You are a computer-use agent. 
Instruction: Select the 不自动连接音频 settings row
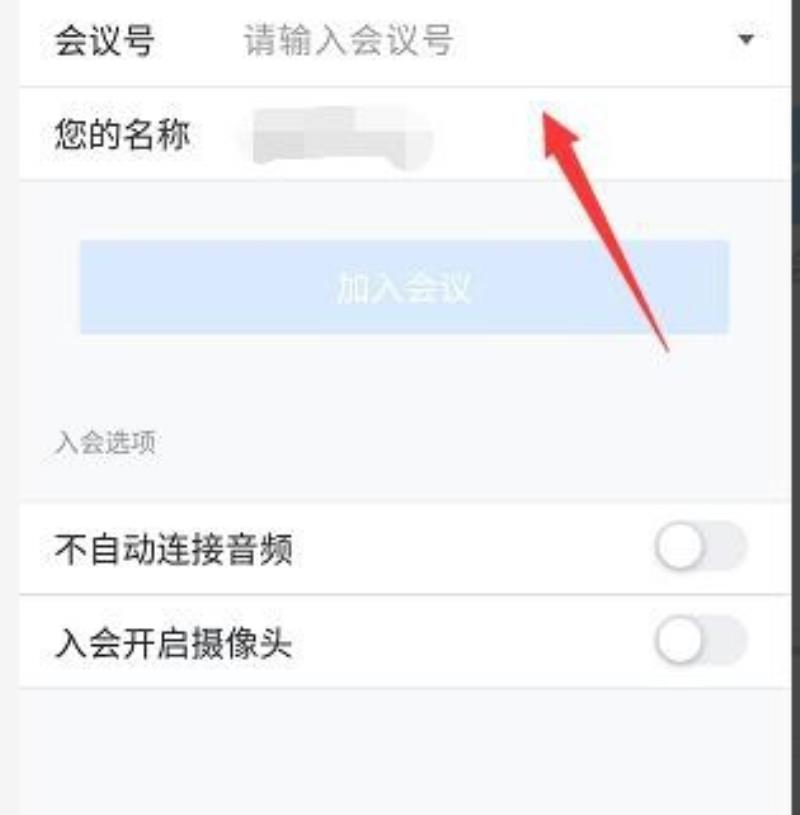pos(405,549)
